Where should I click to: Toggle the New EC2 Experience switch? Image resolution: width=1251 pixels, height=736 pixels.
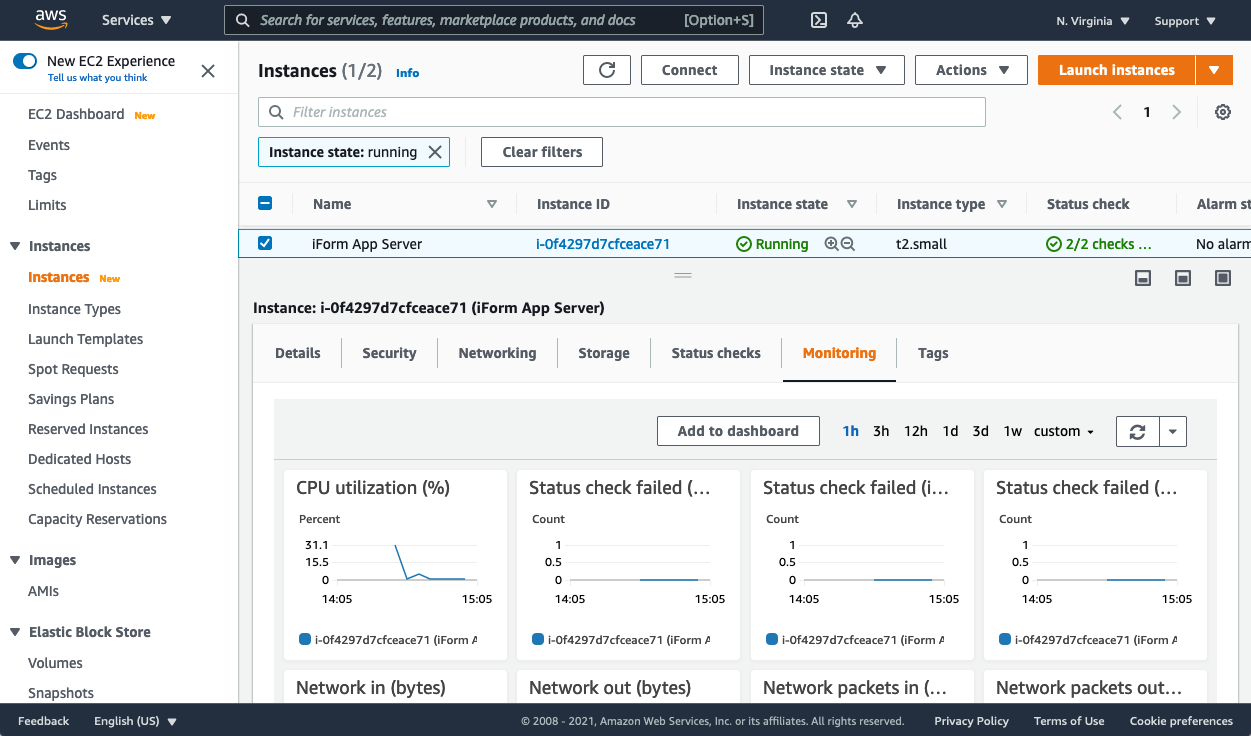[x=25, y=61]
